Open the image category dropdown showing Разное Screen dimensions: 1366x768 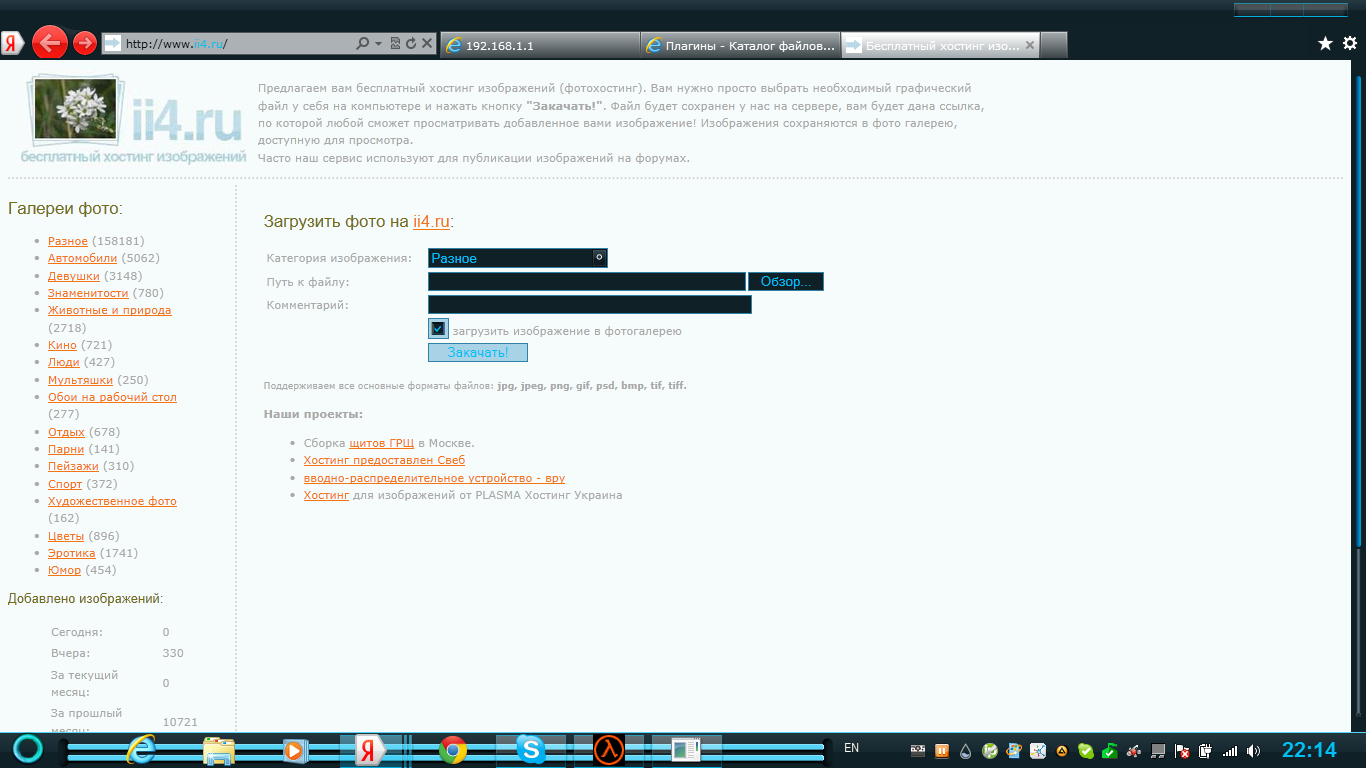click(517, 258)
